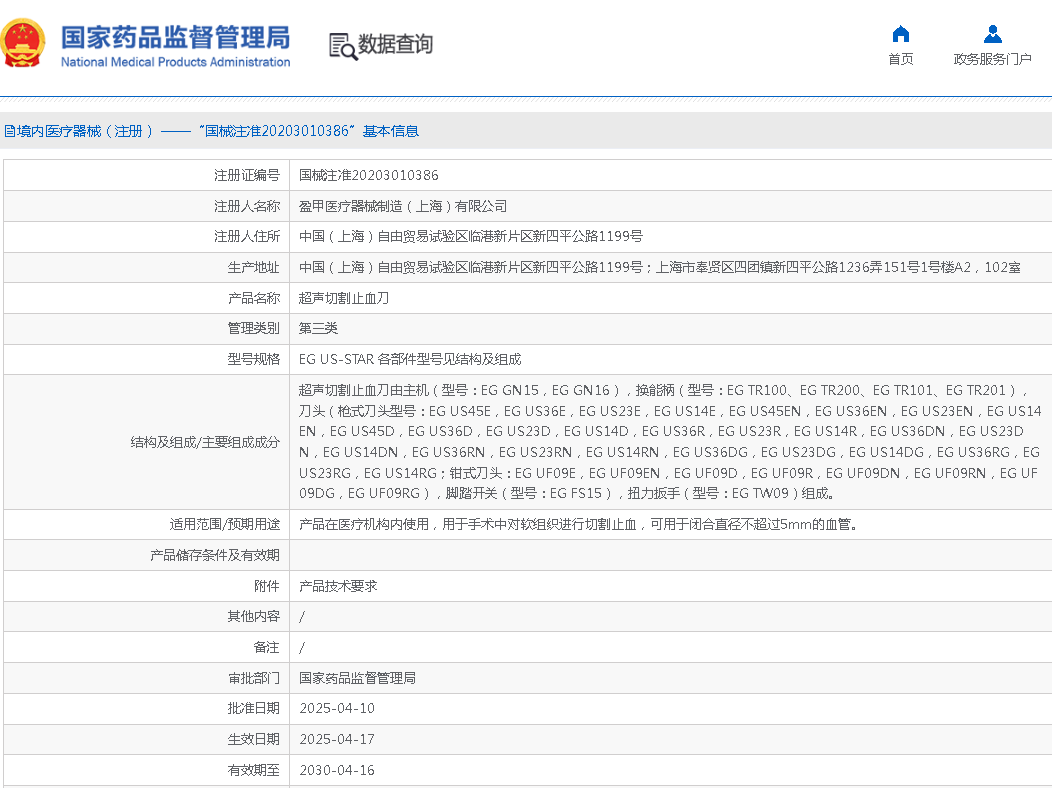The image size is (1052, 788).
Task: Click the 国家药品监督管理局 header title
Action: pos(175,37)
